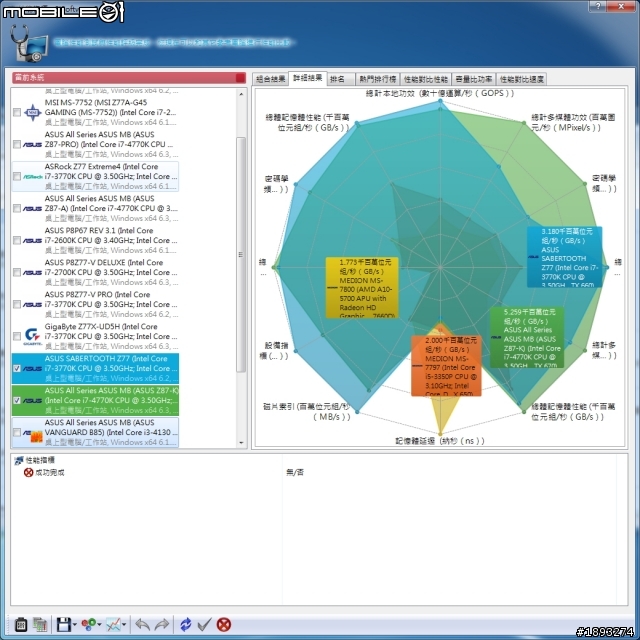This screenshot has width=640, height=640.
Task: Cancel with the red X toolbar icon
Action: 224,624
